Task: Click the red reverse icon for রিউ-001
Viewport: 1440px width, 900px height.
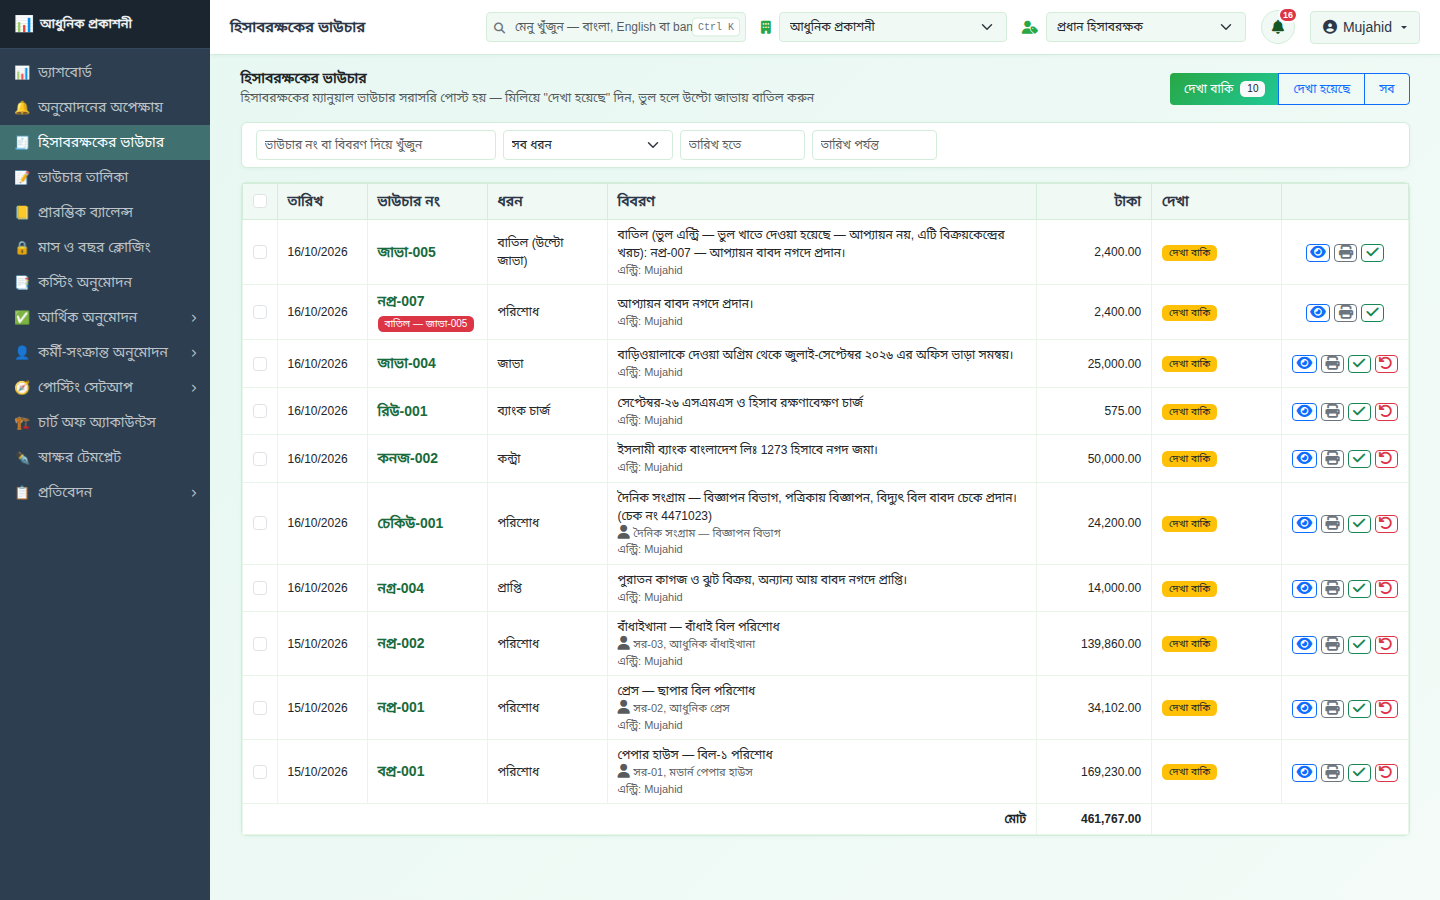Action: click(1386, 411)
